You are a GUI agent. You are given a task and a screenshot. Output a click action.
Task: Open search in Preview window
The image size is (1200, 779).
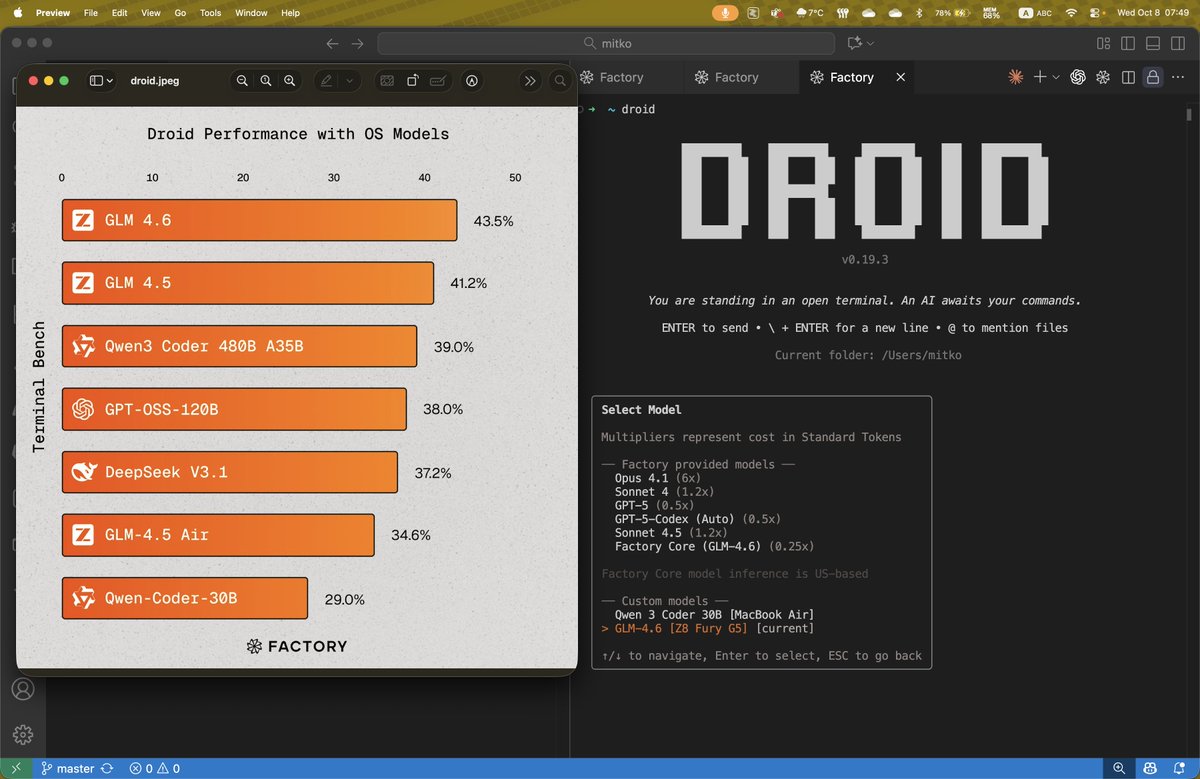click(x=561, y=81)
